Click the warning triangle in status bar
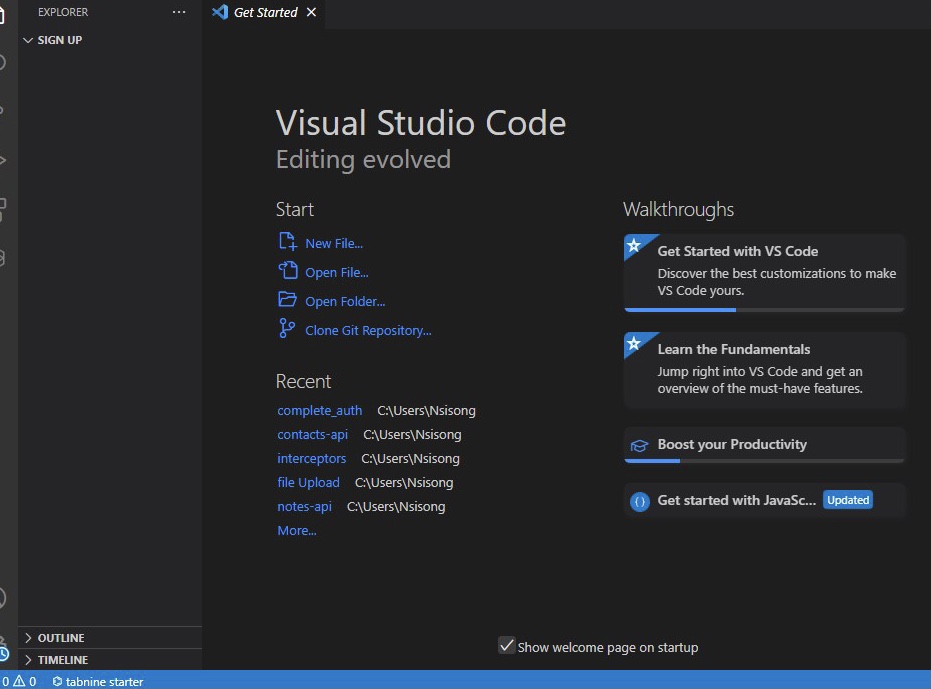The width and height of the screenshot is (931, 689). pyautogui.click(x=20, y=681)
